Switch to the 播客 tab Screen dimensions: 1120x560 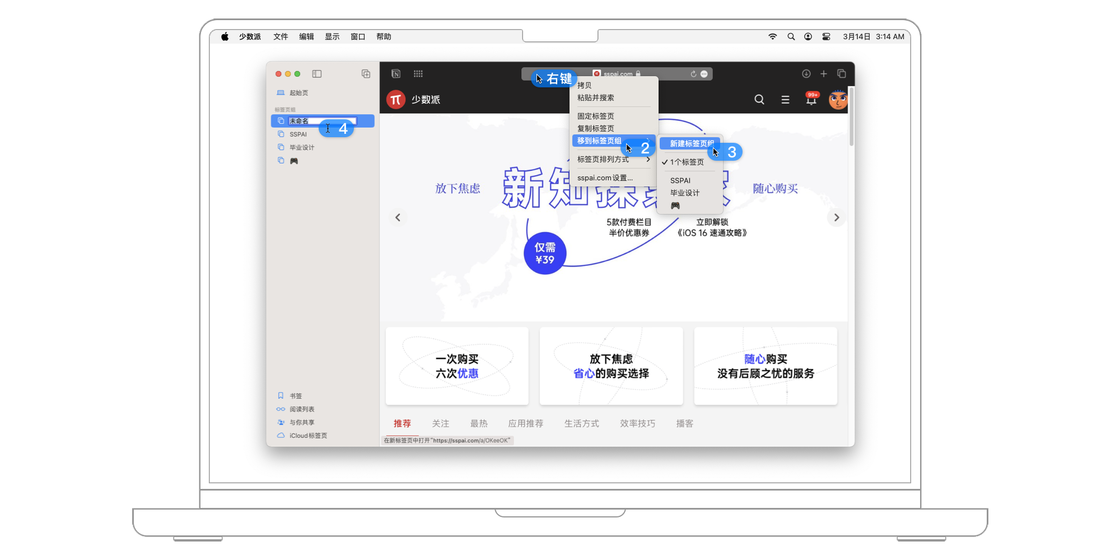(684, 424)
